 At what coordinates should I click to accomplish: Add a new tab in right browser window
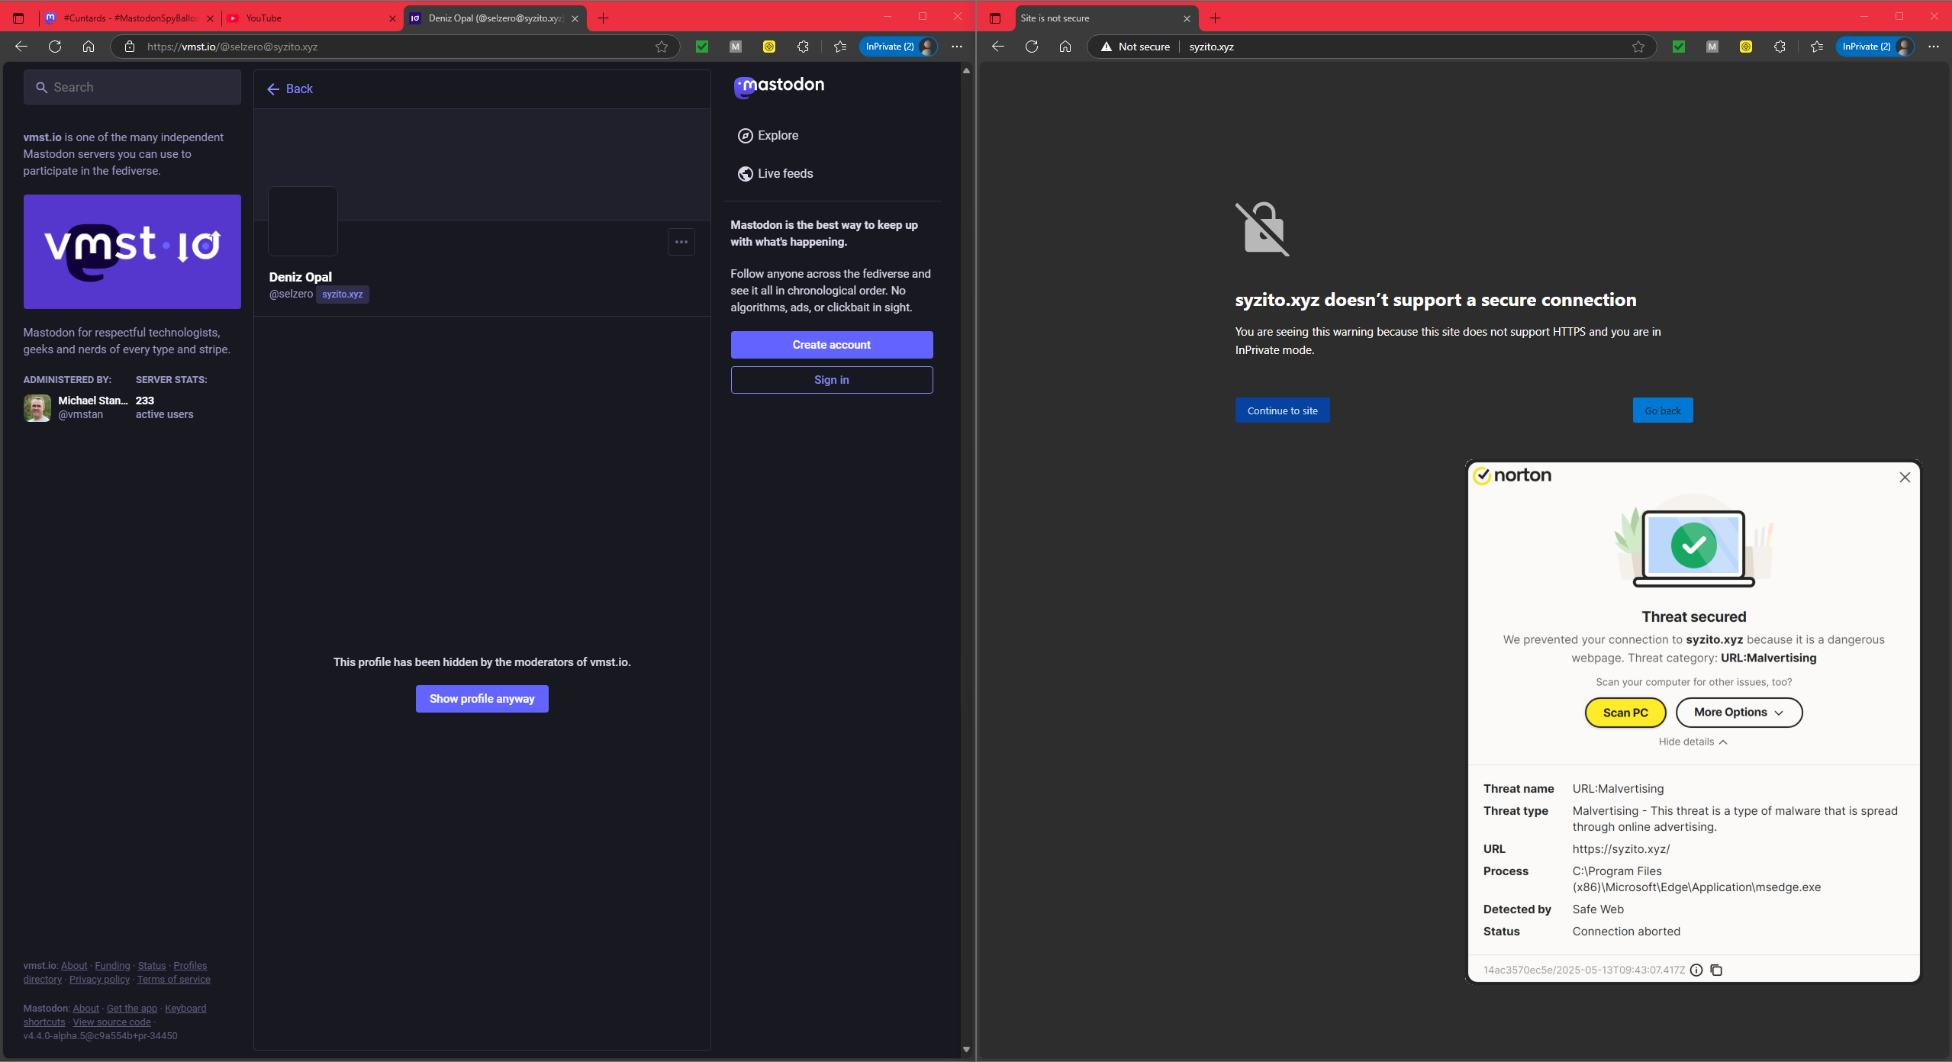[x=1215, y=18]
